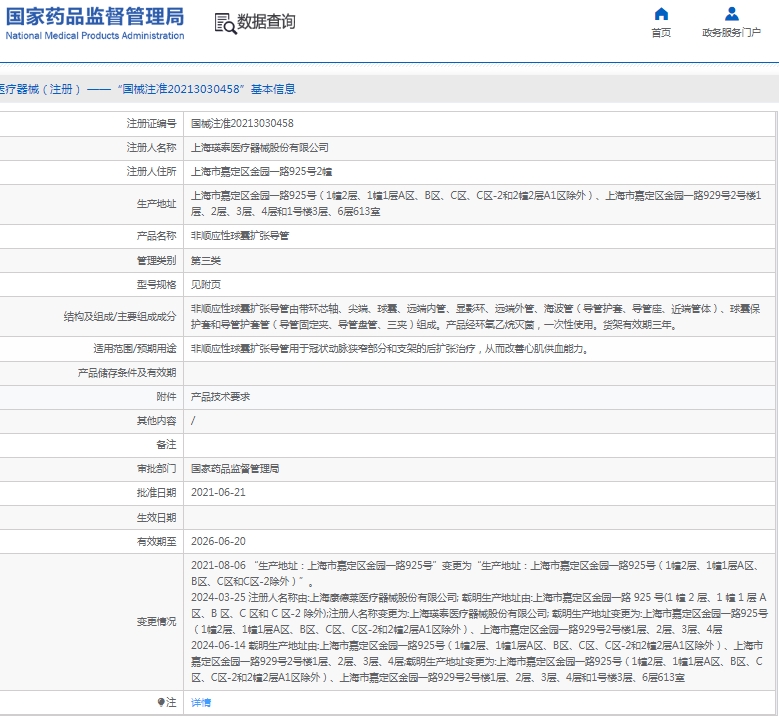Viewport: 779px width, 718px height.
Task: Click the 政务服务门户 text link
Action: (731, 33)
